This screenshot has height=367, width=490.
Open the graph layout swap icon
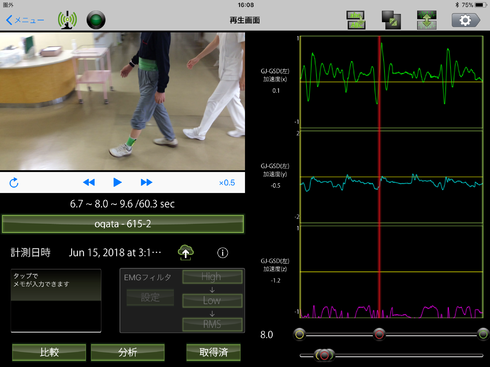356,20
